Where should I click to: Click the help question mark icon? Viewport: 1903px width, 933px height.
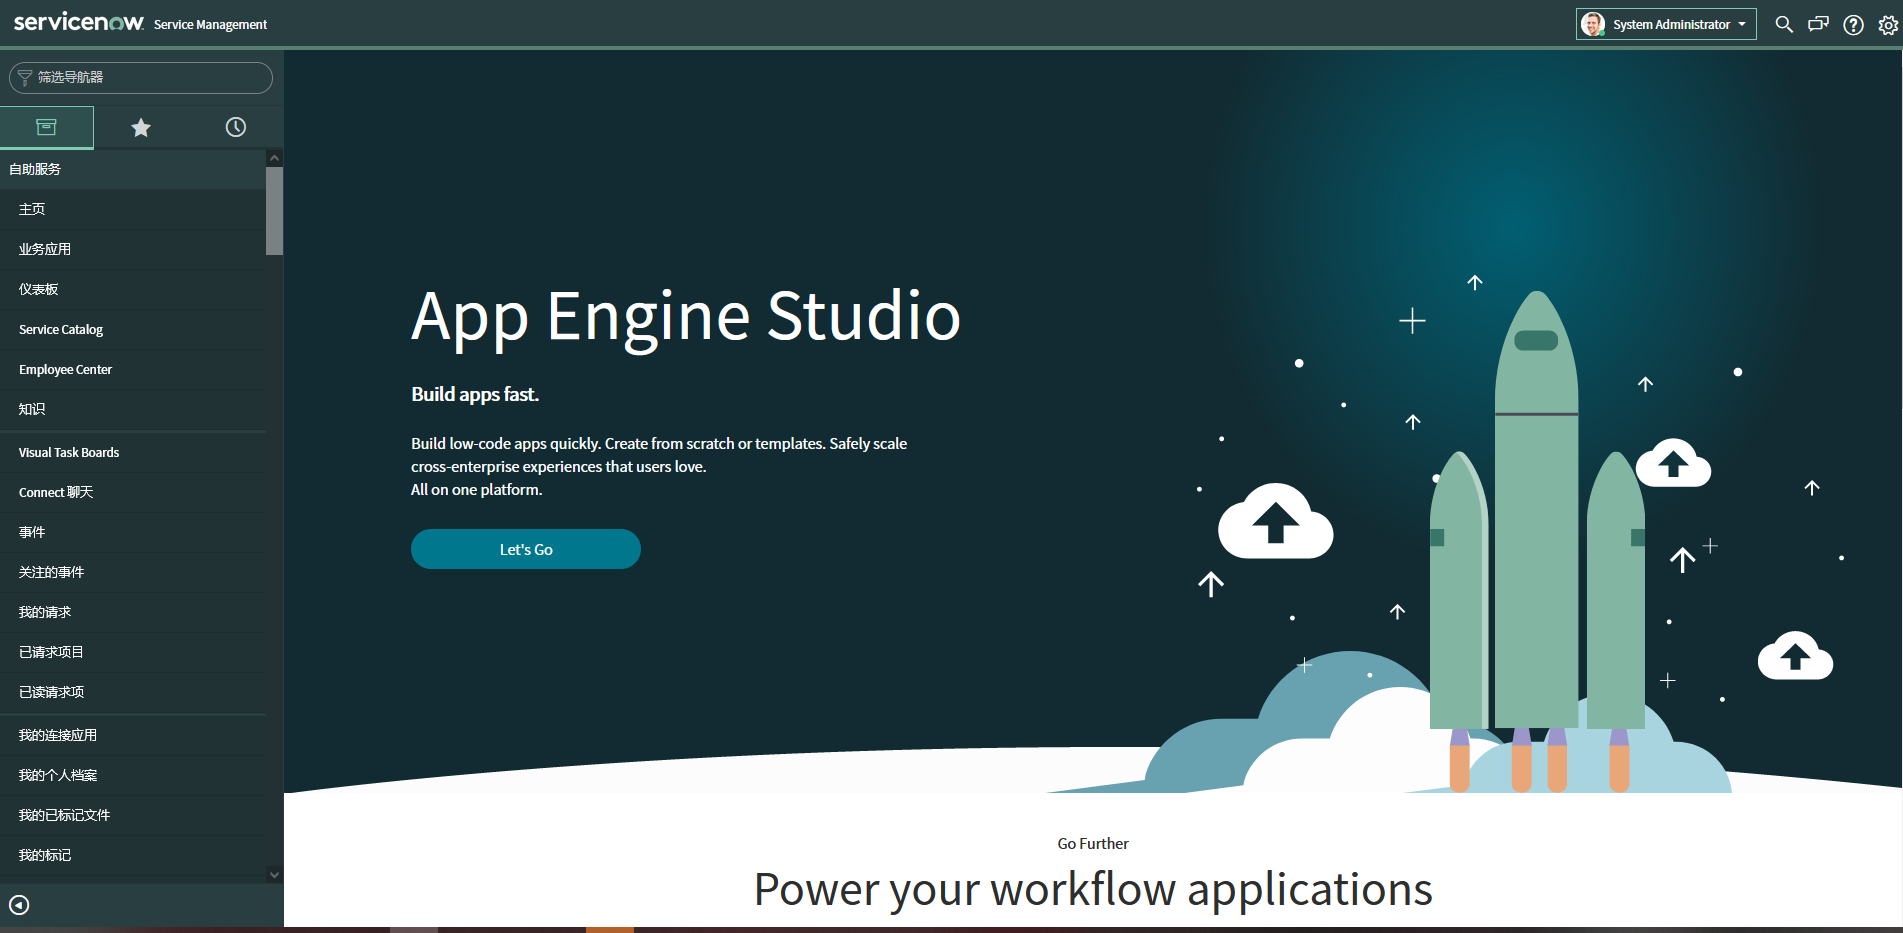(1853, 25)
